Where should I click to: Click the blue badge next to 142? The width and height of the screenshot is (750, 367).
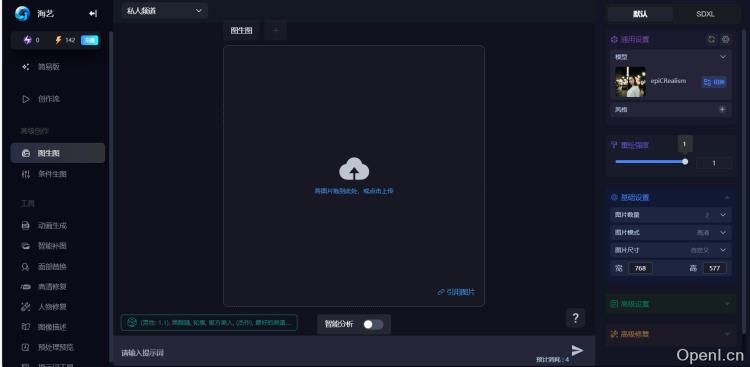[x=89, y=40]
